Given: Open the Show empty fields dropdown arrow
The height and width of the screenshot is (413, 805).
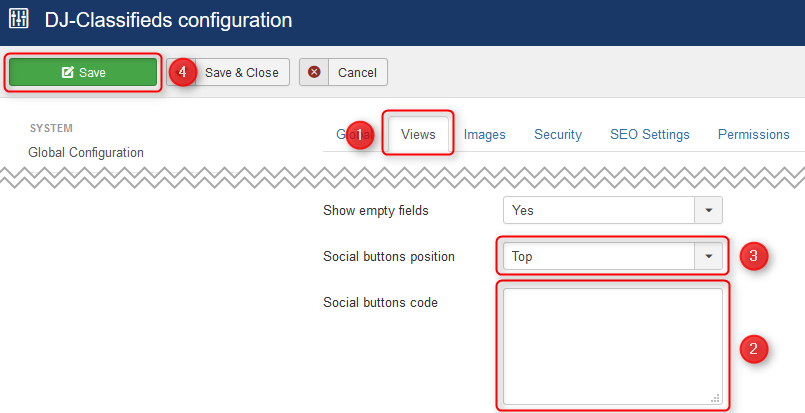Looking at the screenshot, I should pos(708,210).
